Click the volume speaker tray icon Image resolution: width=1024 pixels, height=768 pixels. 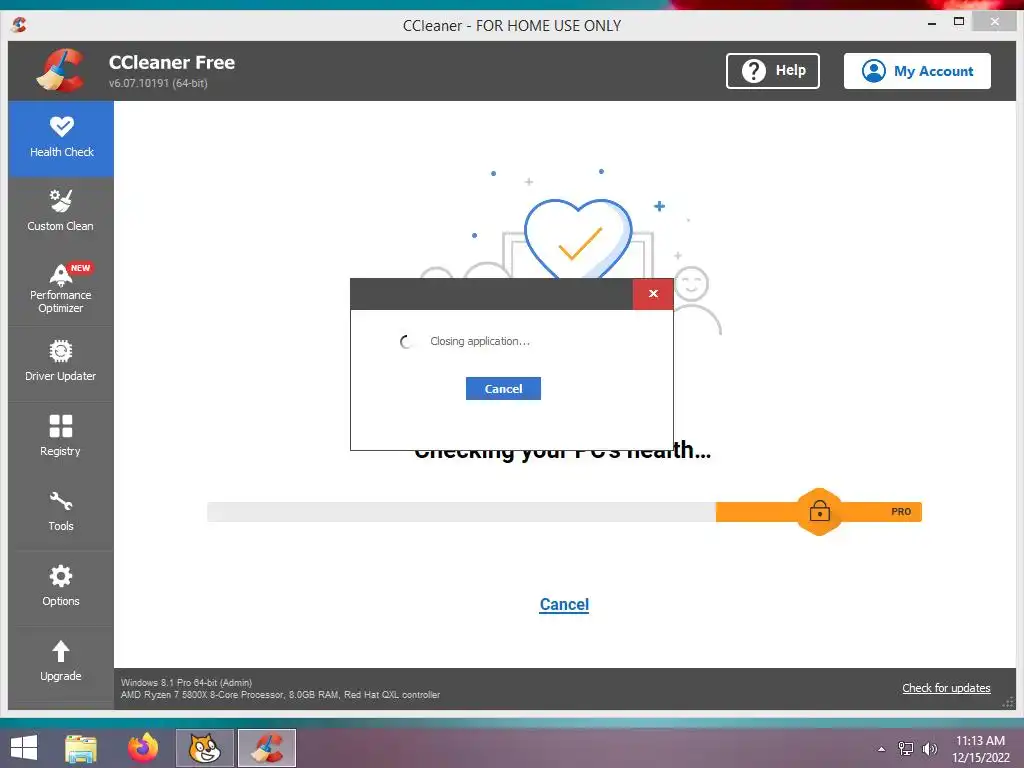tap(929, 748)
